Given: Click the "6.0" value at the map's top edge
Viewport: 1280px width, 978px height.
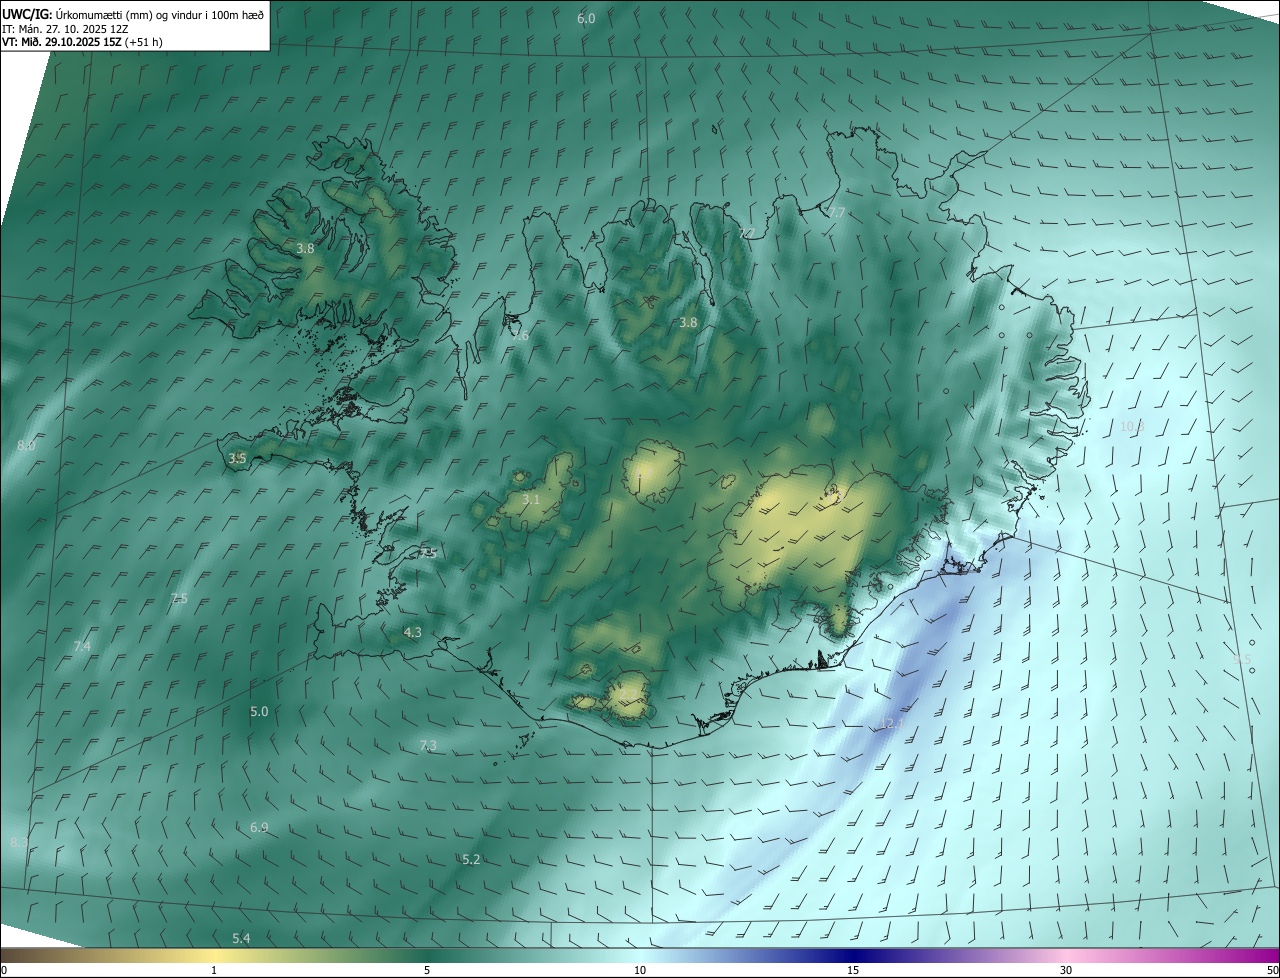Looking at the screenshot, I should click(x=586, y=19).
